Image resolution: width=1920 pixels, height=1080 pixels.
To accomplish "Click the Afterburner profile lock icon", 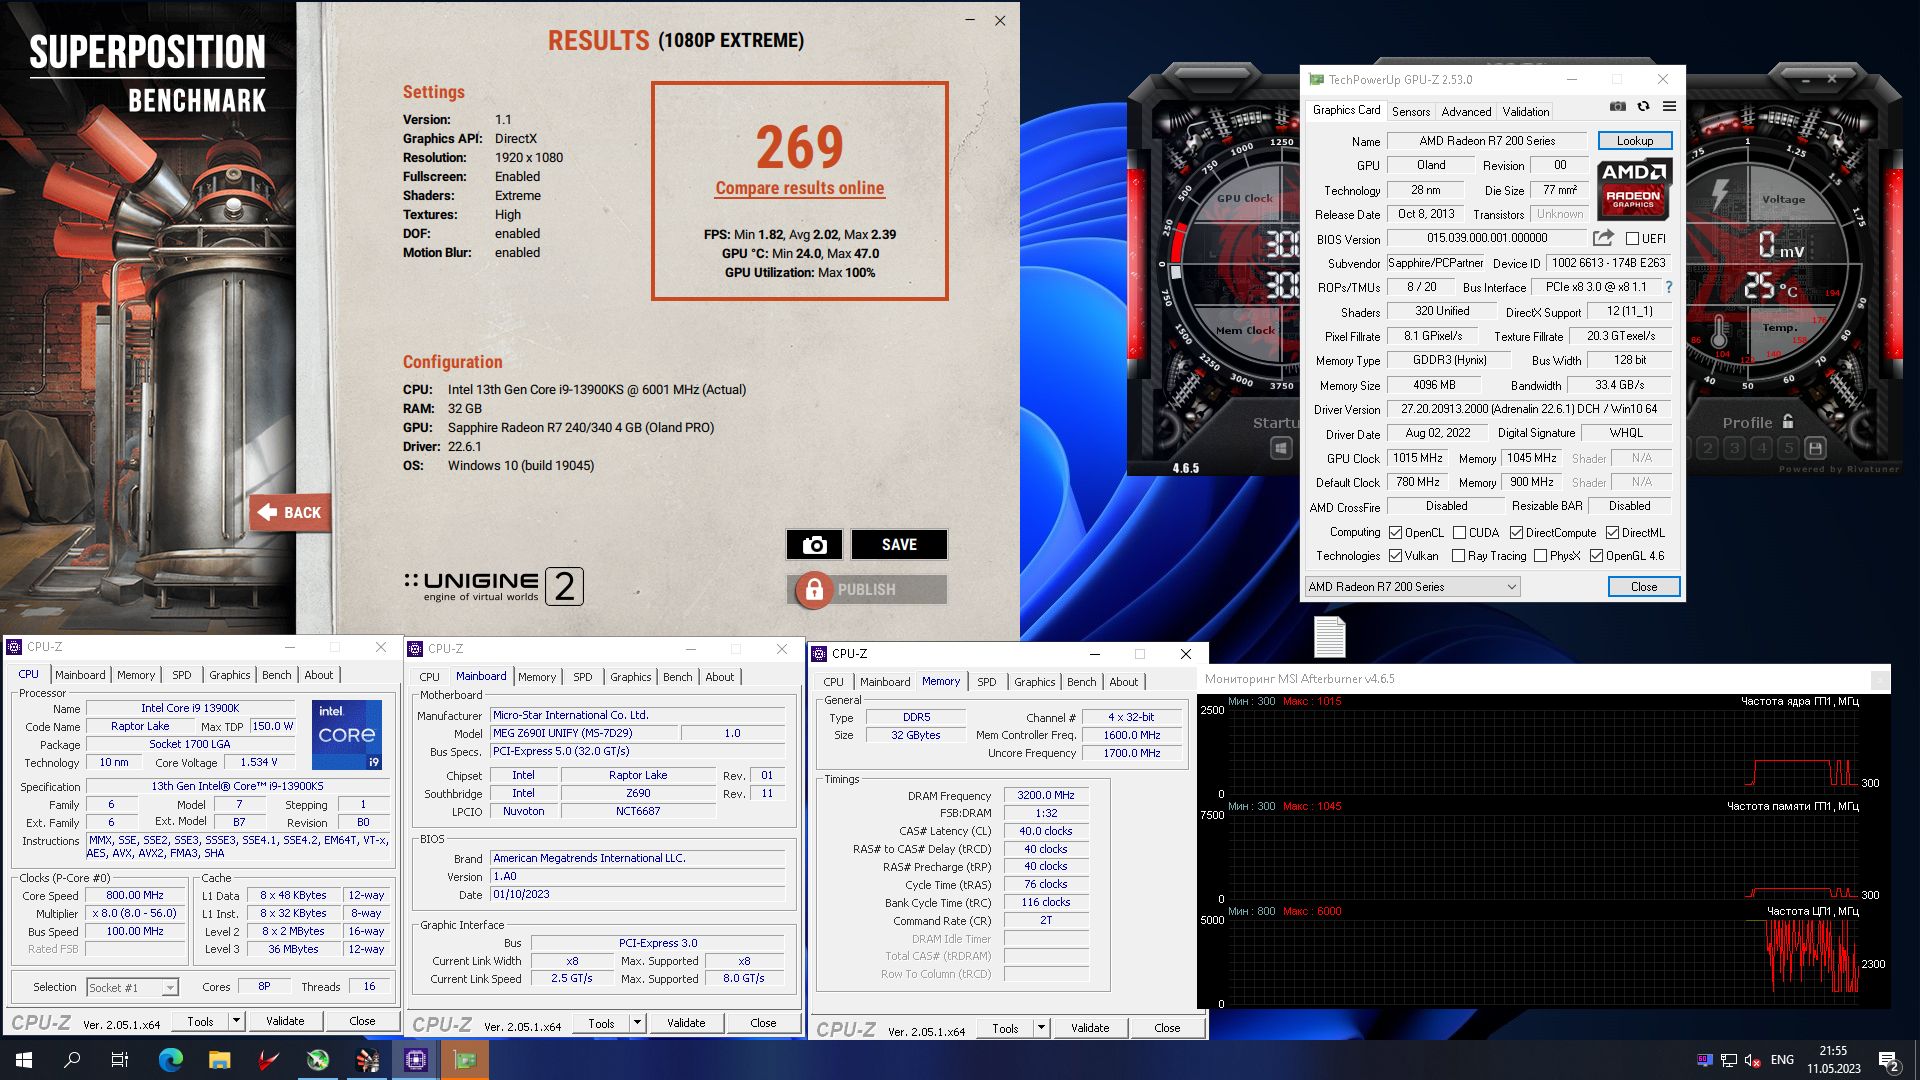I will pos(1788,422).
